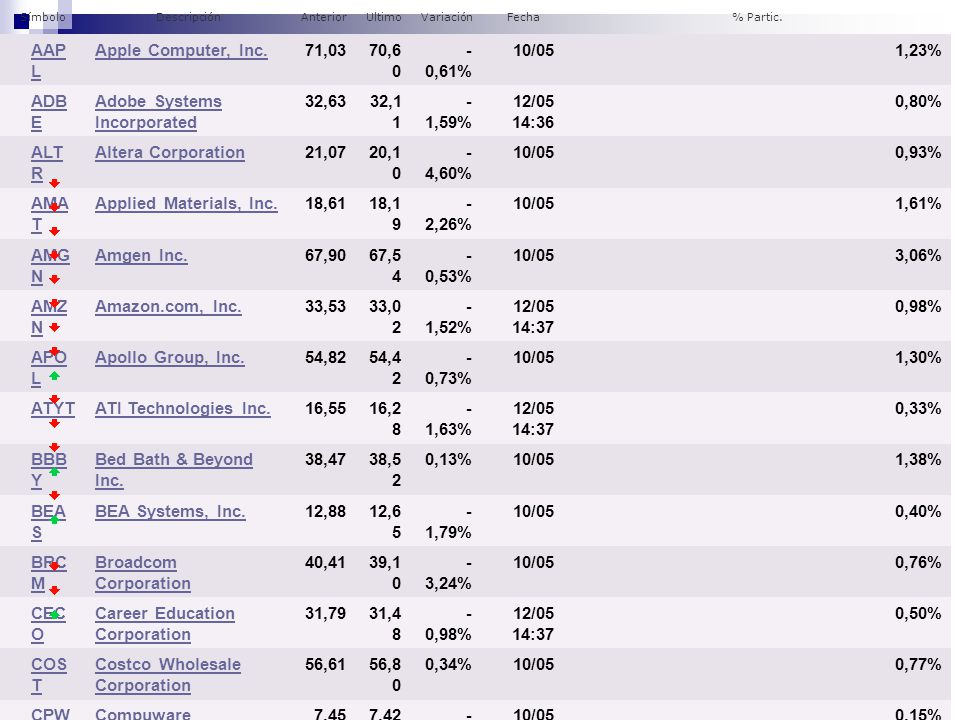This screenshot has width=960, height=720.
Task: Open the Apollo Group, Inc. link
Action: coord(170,357)
